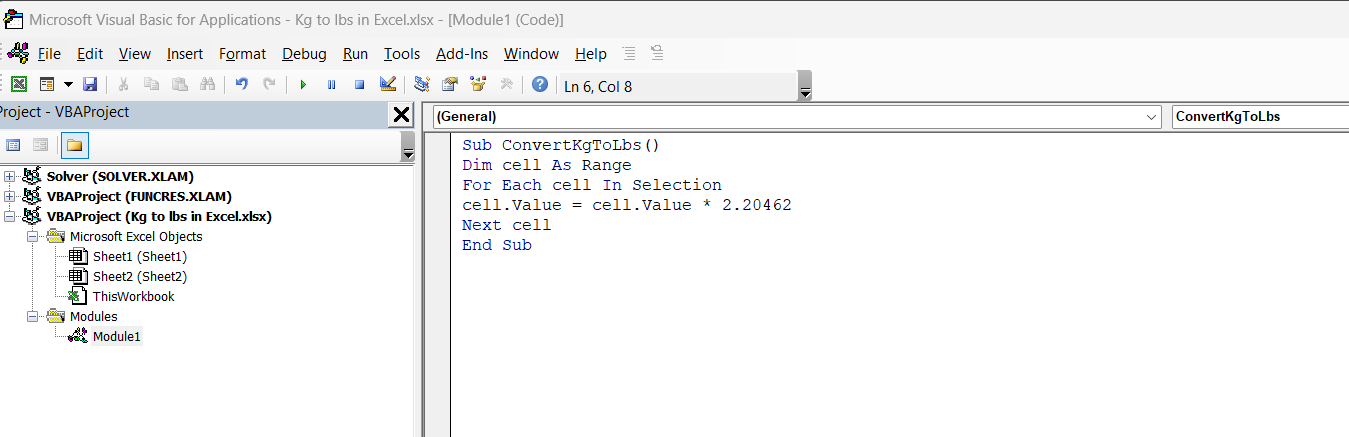1349x437 pixels.
Task: Open the Project Explorer toolbar icon
Action: tap(422, 85)
